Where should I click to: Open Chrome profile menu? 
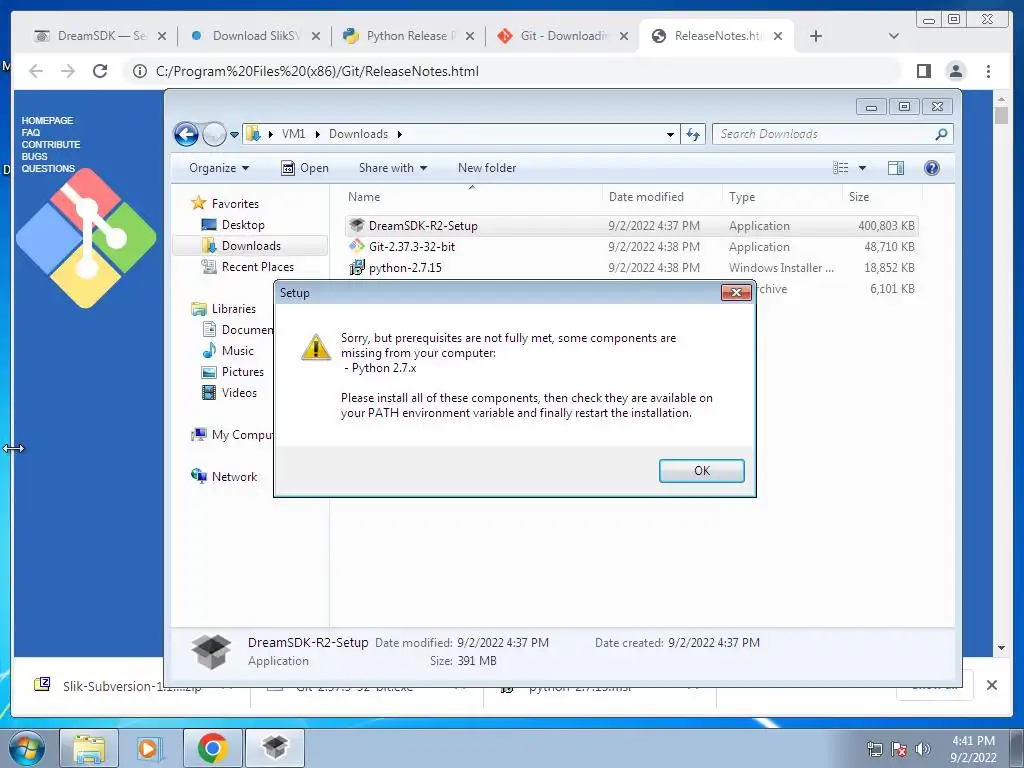click(x=956, y=71)
